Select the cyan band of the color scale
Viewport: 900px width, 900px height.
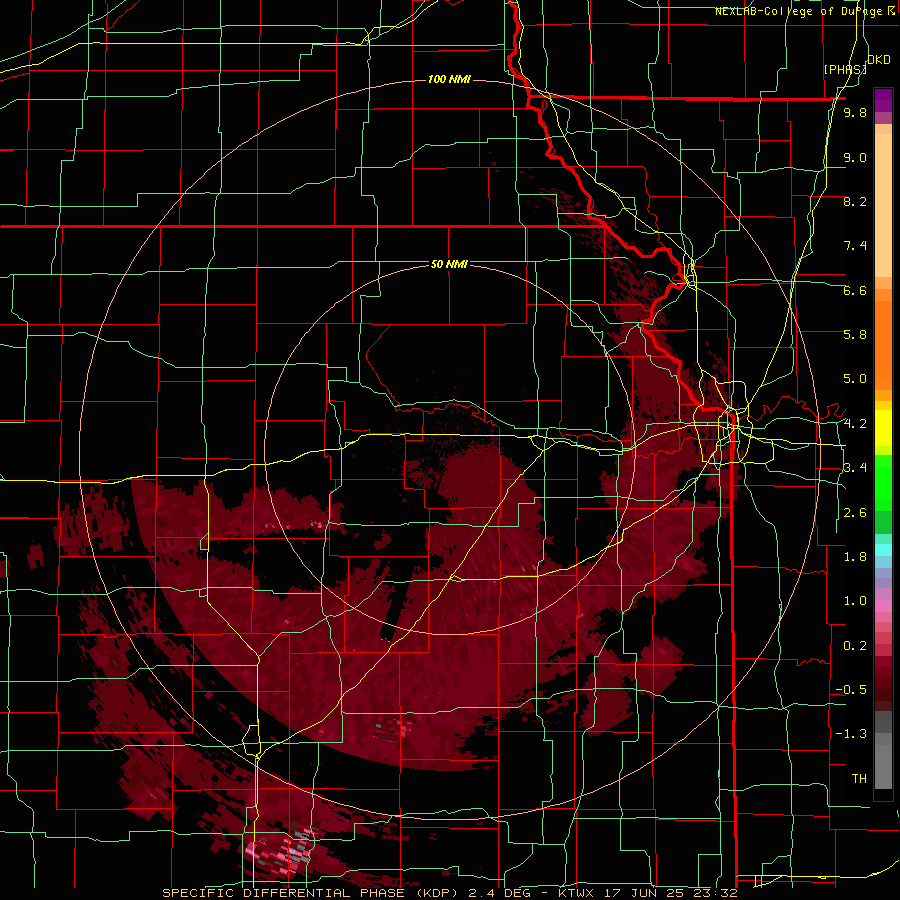883,550
